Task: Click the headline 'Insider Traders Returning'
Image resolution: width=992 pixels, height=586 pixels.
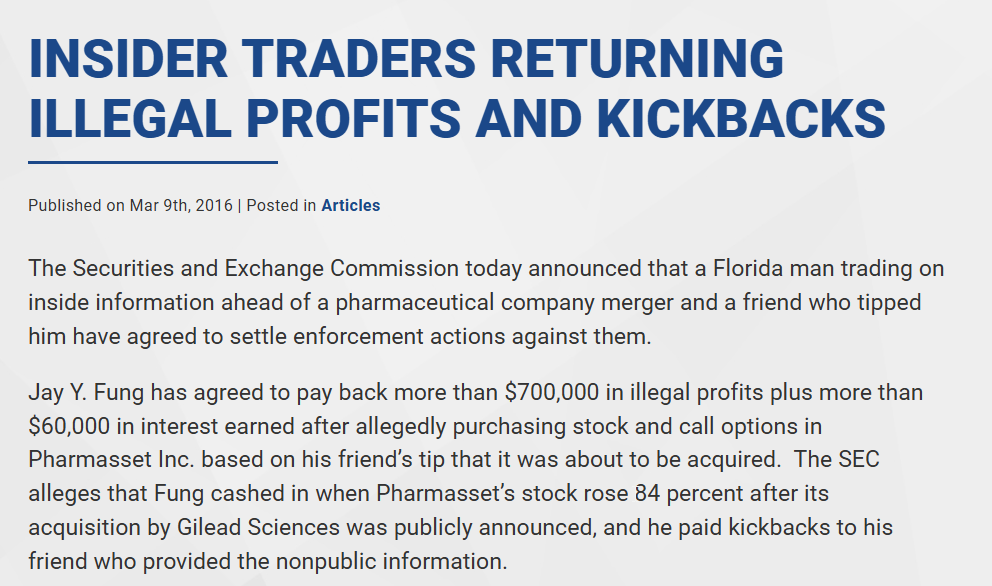Action: click(x=406, y=59)
